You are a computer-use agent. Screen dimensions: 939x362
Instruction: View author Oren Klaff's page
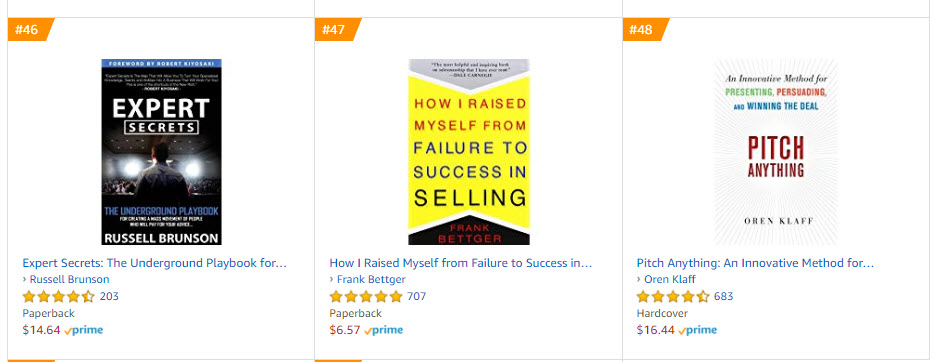coord(670,279)
